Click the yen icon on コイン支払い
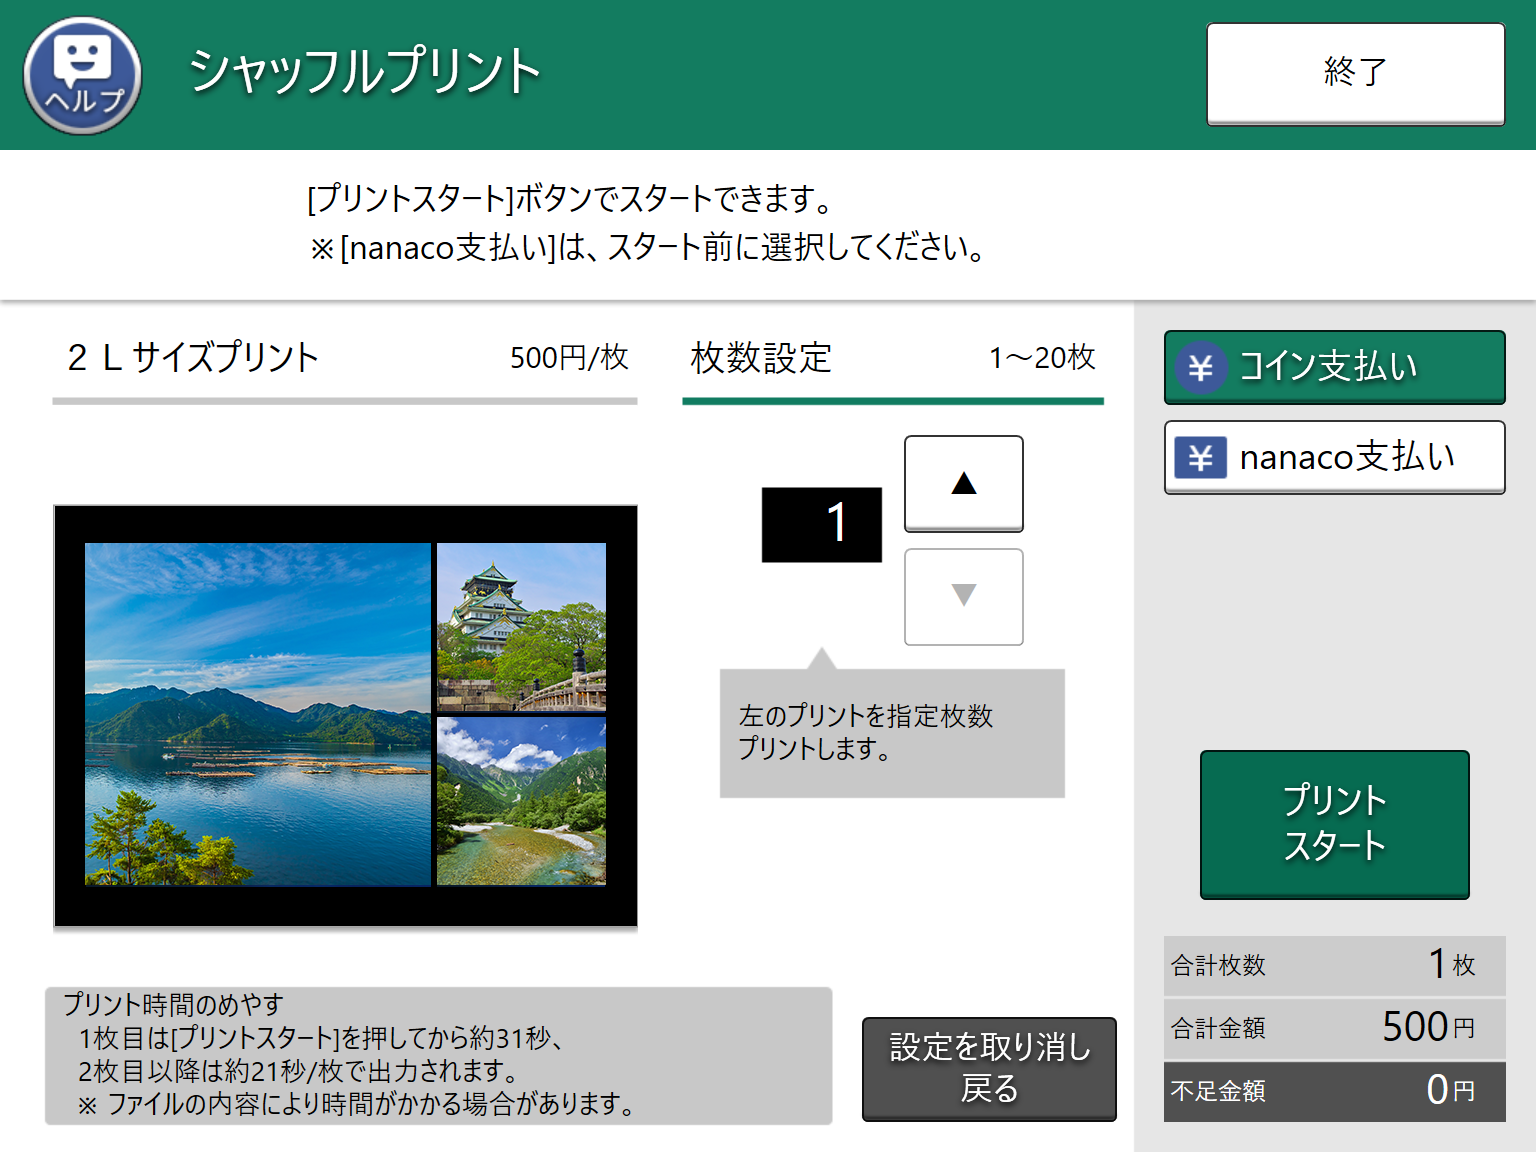This screenshot has height=1152, width=1536. click(1200, 368)
